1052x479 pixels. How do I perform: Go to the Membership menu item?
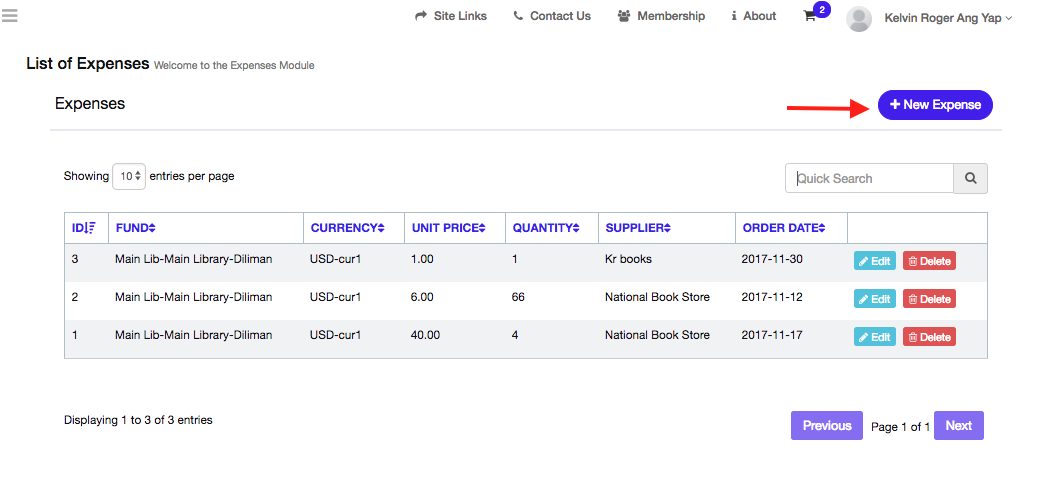(x=661, y=16)
